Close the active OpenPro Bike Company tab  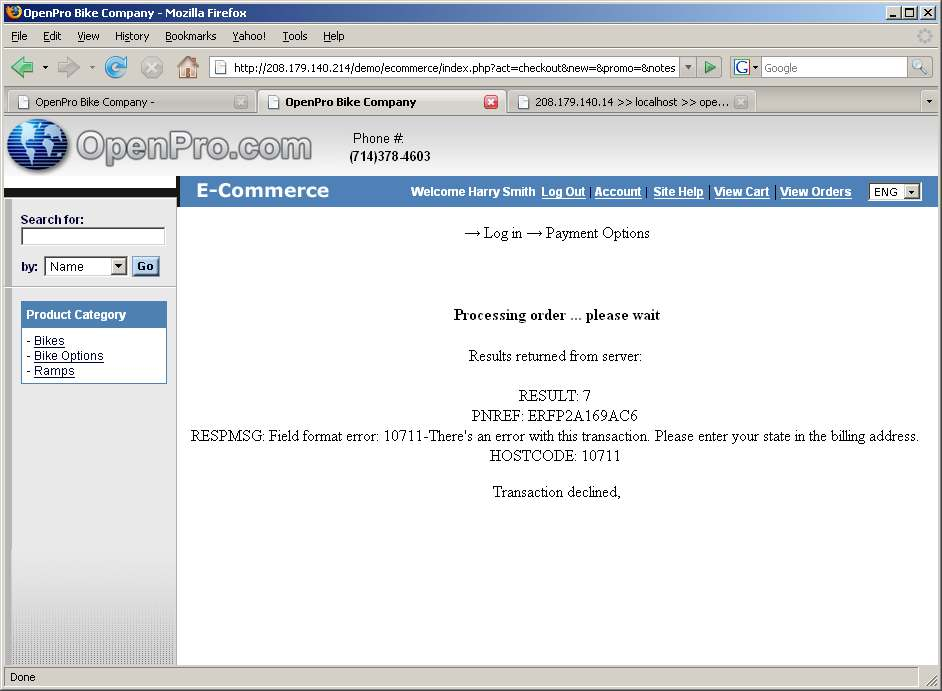click(491, 102)
